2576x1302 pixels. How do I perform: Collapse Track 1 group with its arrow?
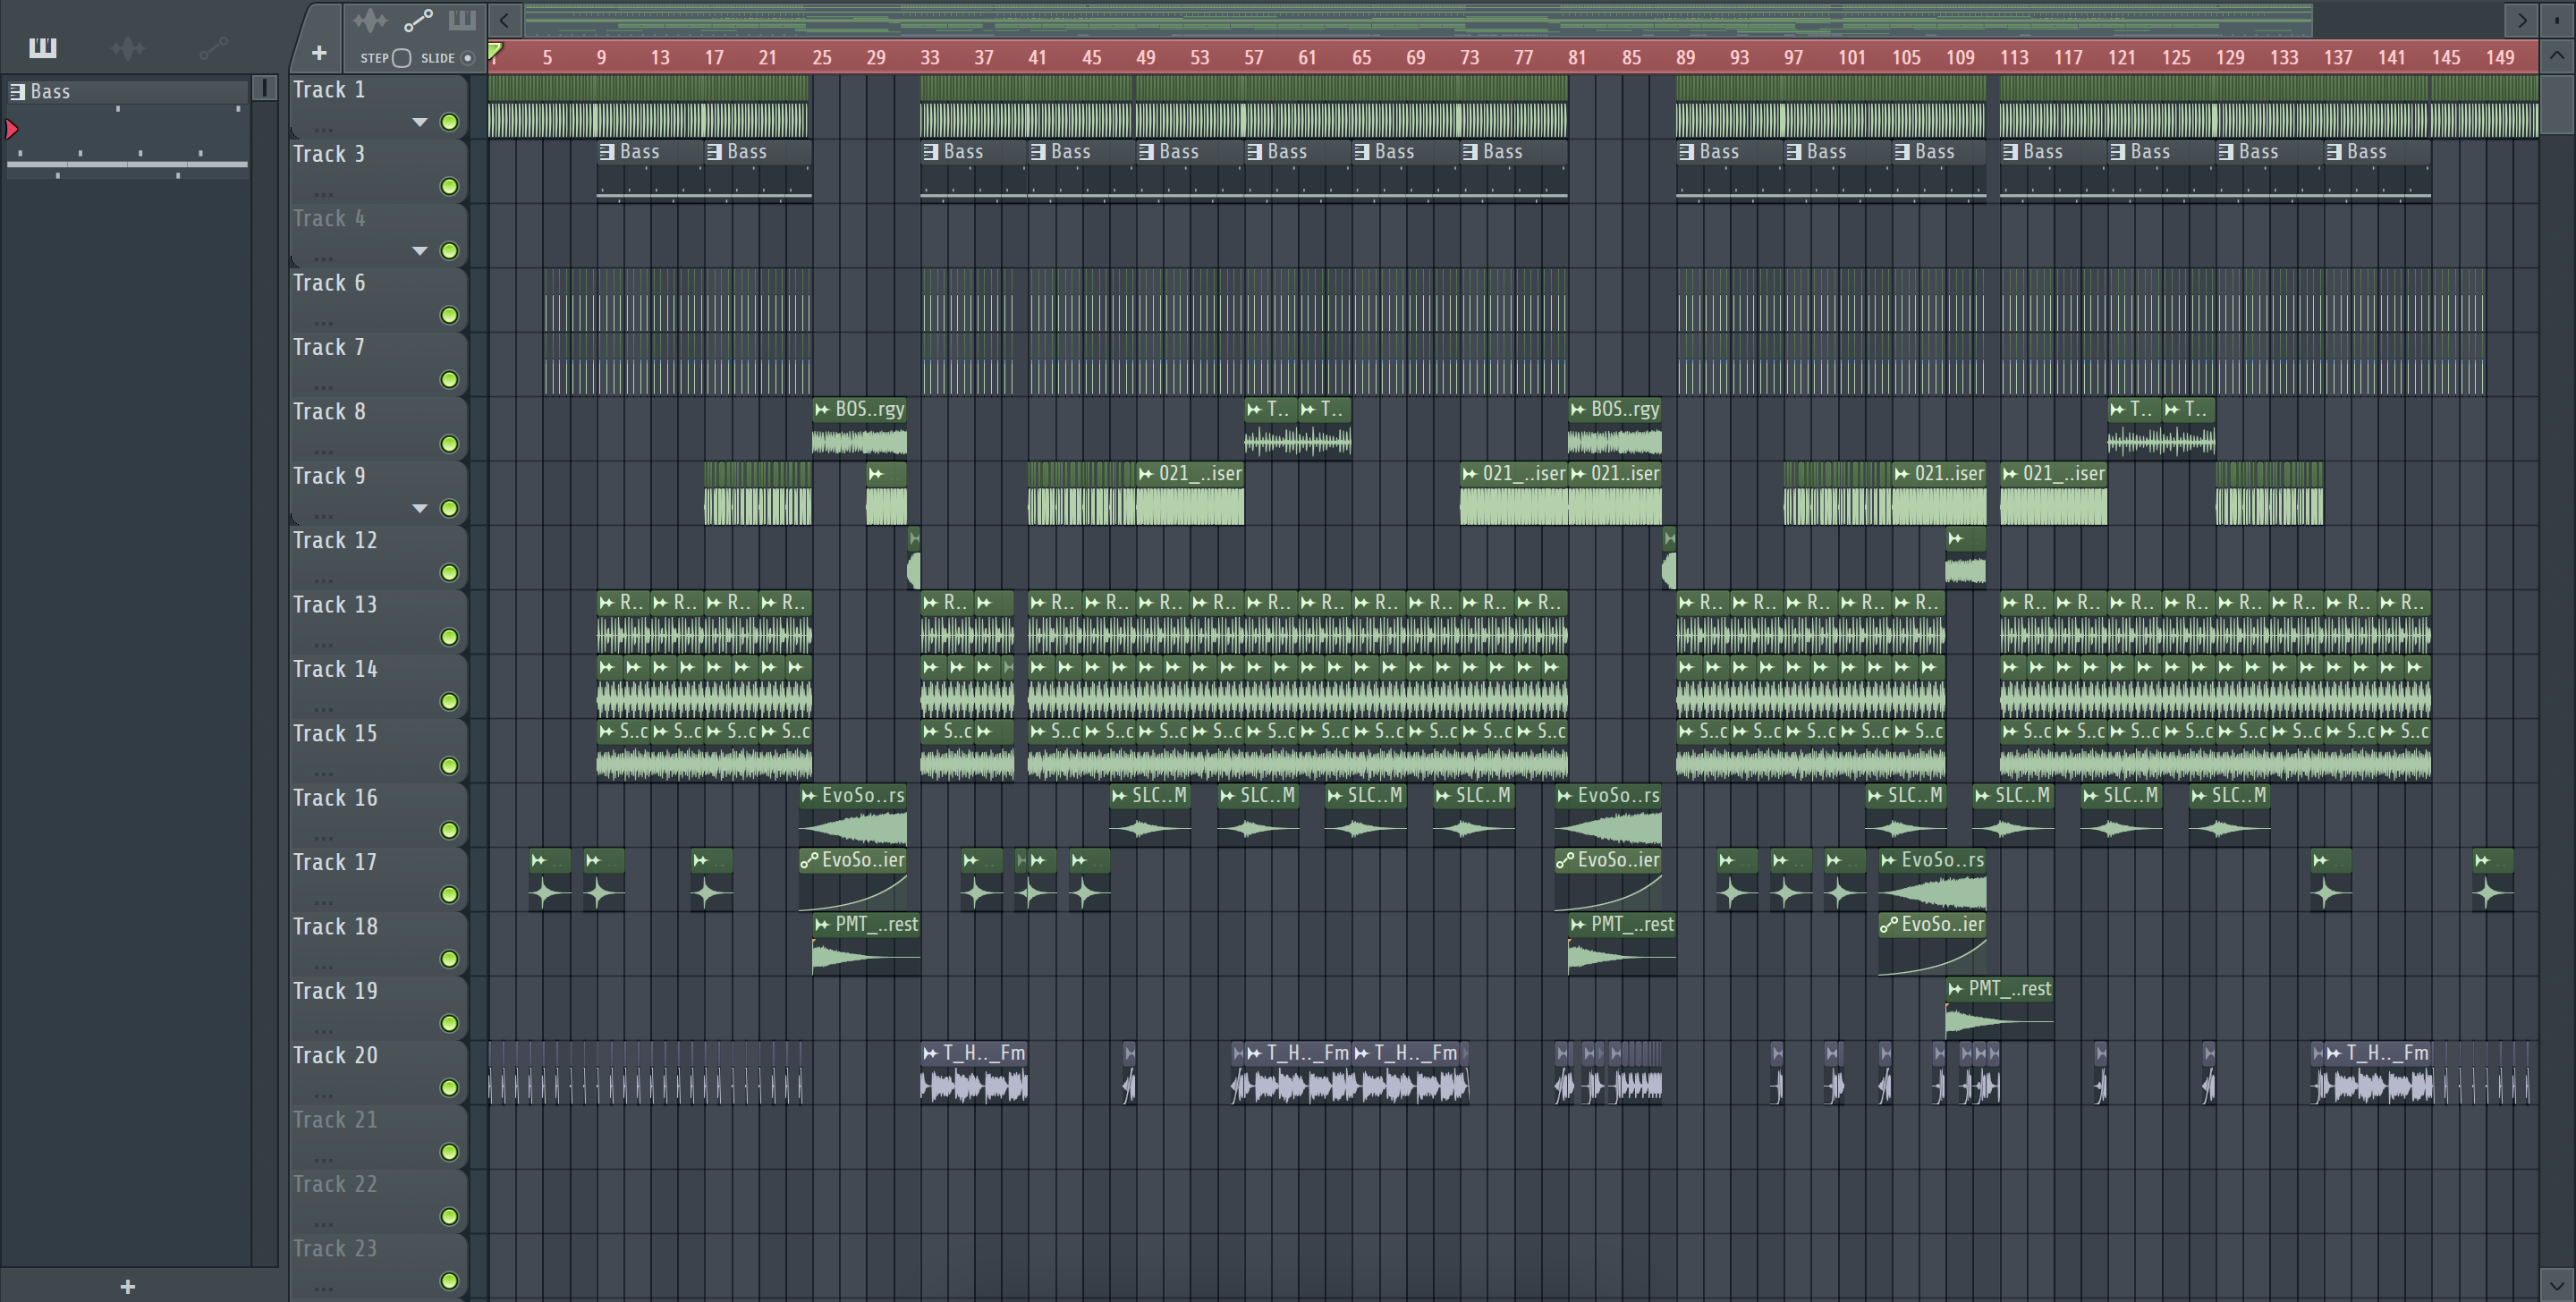coord(420,122)
